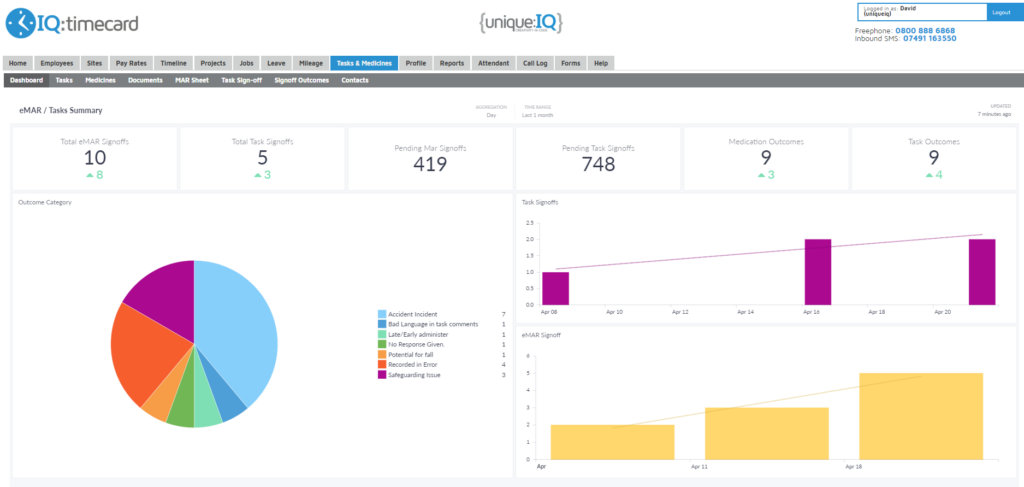Click the Recorded in Error legend swatch
This screenshot has height=487, width=1024.
pyautogui.click(x=381, y=364)
